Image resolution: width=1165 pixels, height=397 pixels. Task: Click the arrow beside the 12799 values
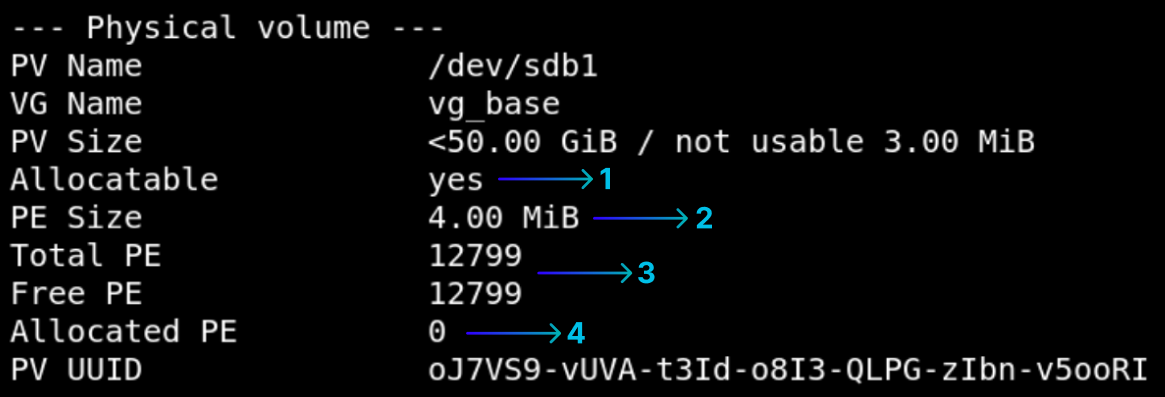[x=585, y=274]
